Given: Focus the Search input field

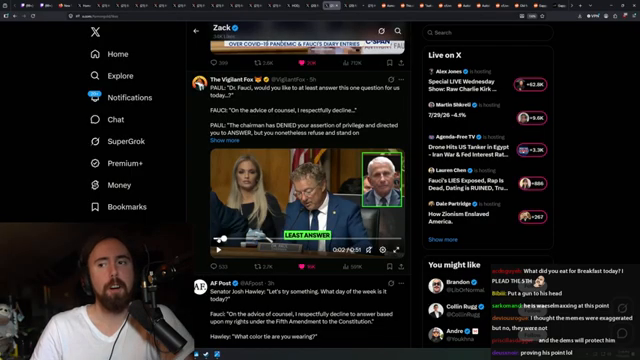Looking at the screenshot, I should pyautogui.click(x=488, y=33).
